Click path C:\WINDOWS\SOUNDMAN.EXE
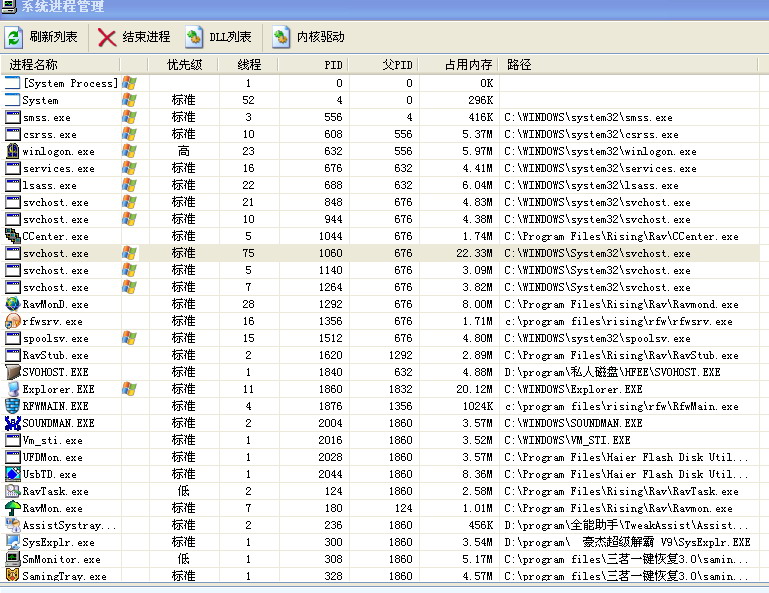 pos(573,423)
